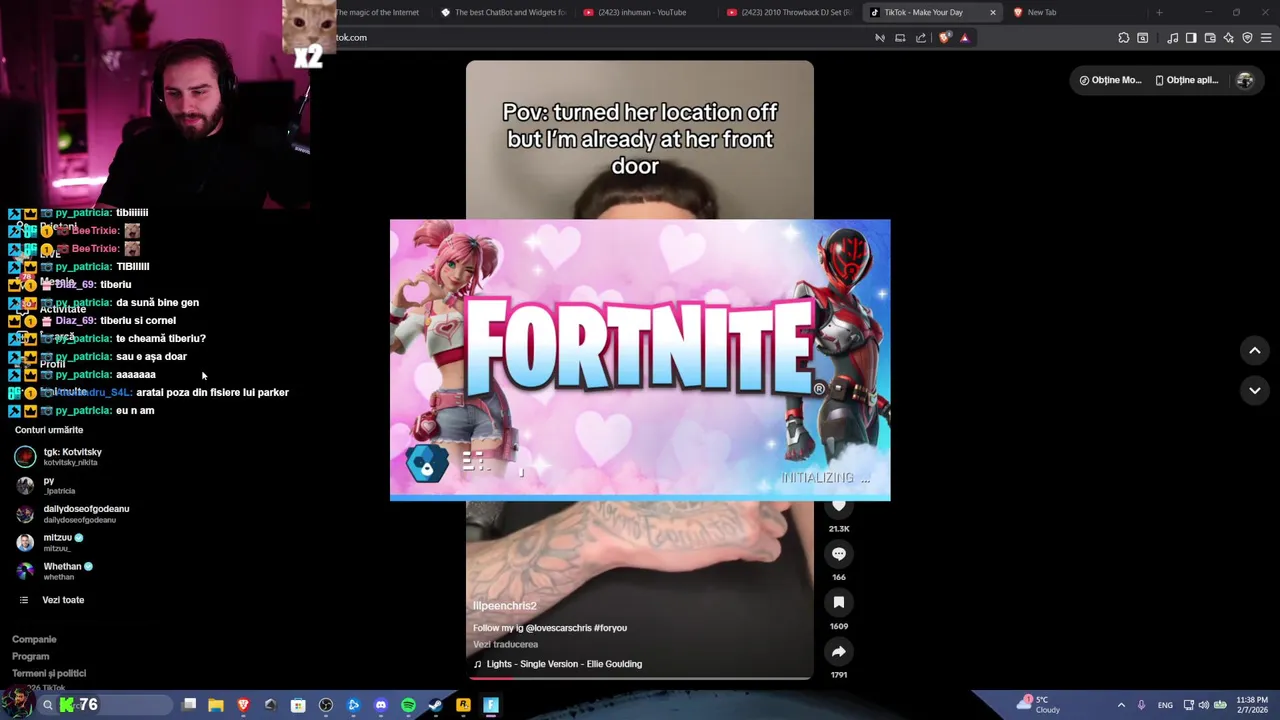
Task: Open the clock showing 11:38 PM
Action: click(1252, 705)
